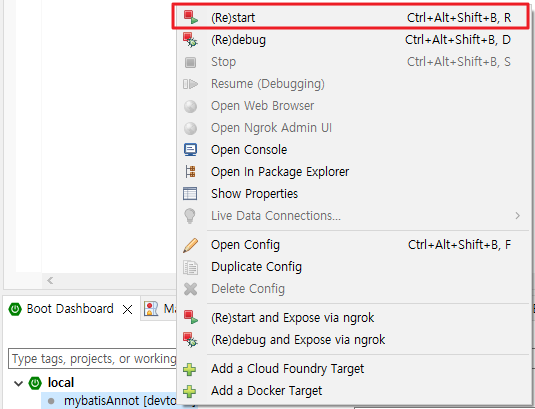
Task: Click the Live Data Connections lightbulb icon
Action: (190, 216)
